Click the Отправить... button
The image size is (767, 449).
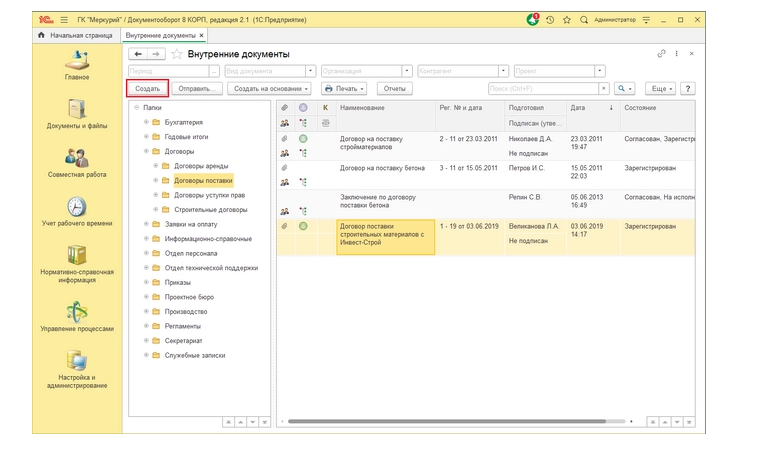tap(197, 89)
